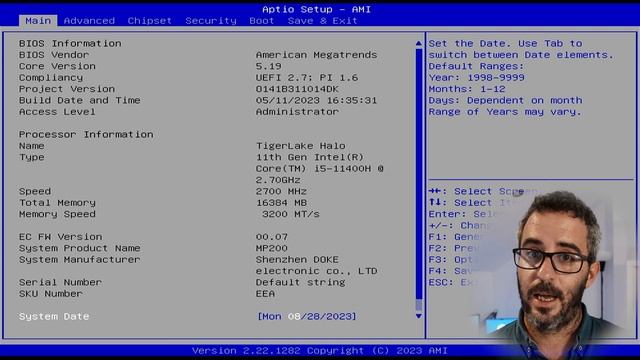Click EC FW Version value 00.07
The image size is (640, 360).
[272, 237]
